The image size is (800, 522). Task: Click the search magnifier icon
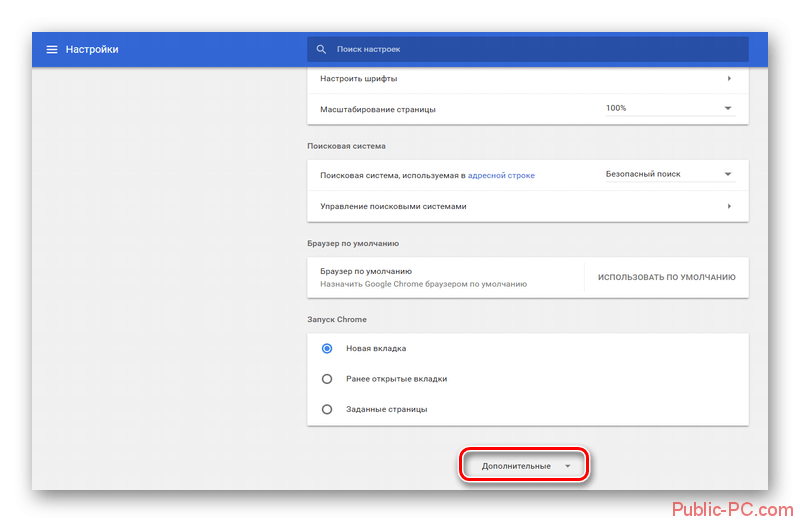321,49
